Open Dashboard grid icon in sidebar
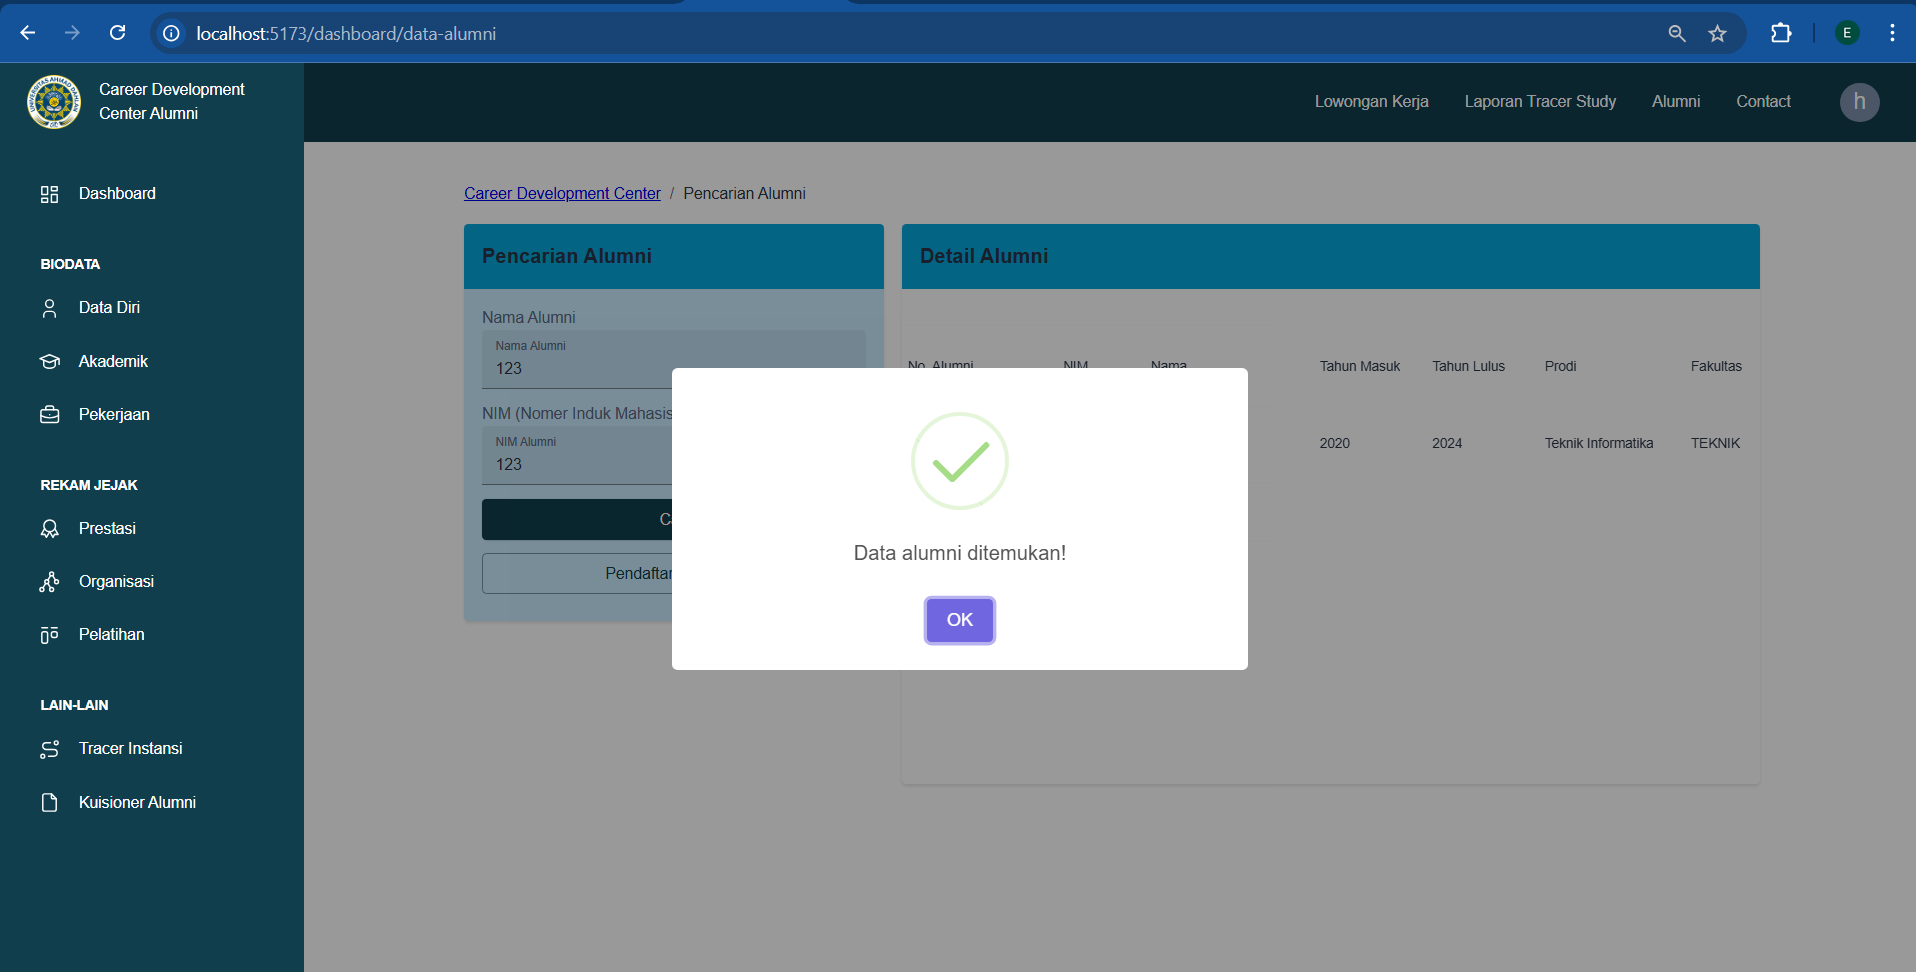 coord(49,194)
